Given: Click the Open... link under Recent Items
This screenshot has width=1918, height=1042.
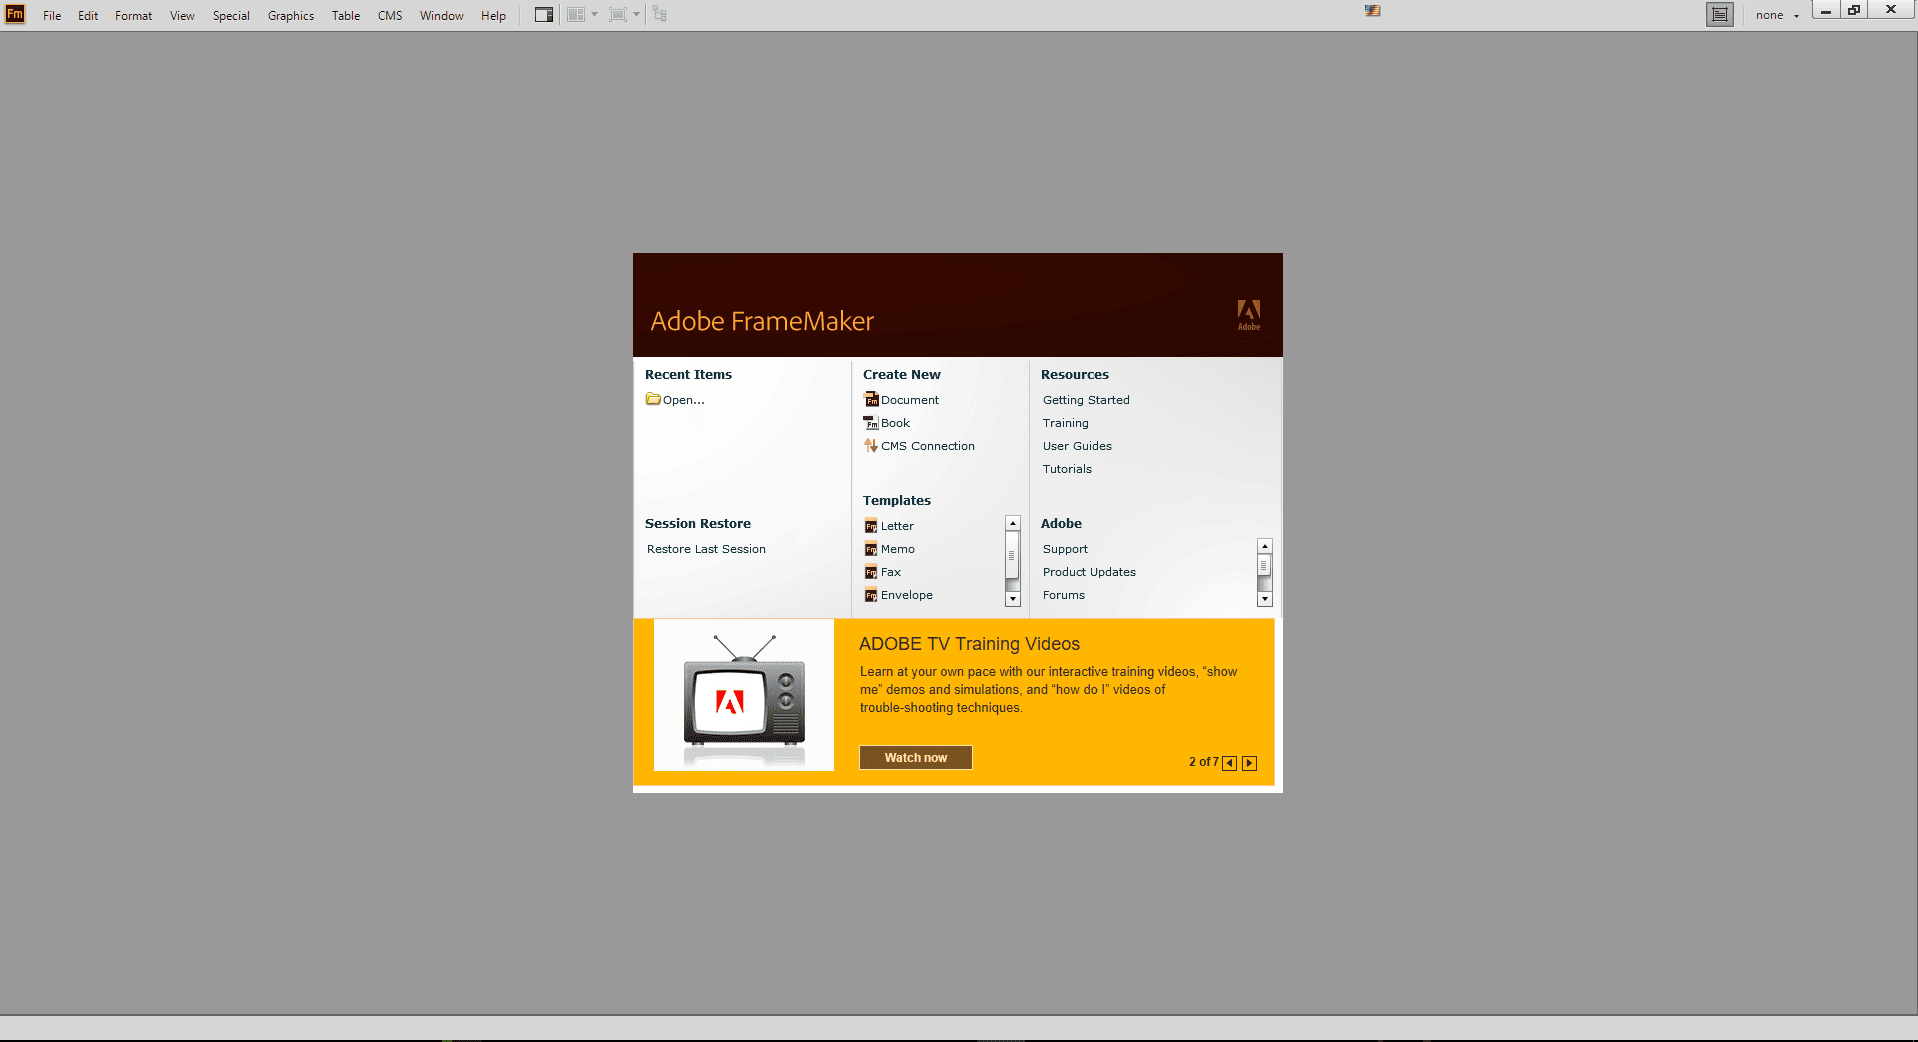Looking at the screenshot, I should click(x=684, y=400).
